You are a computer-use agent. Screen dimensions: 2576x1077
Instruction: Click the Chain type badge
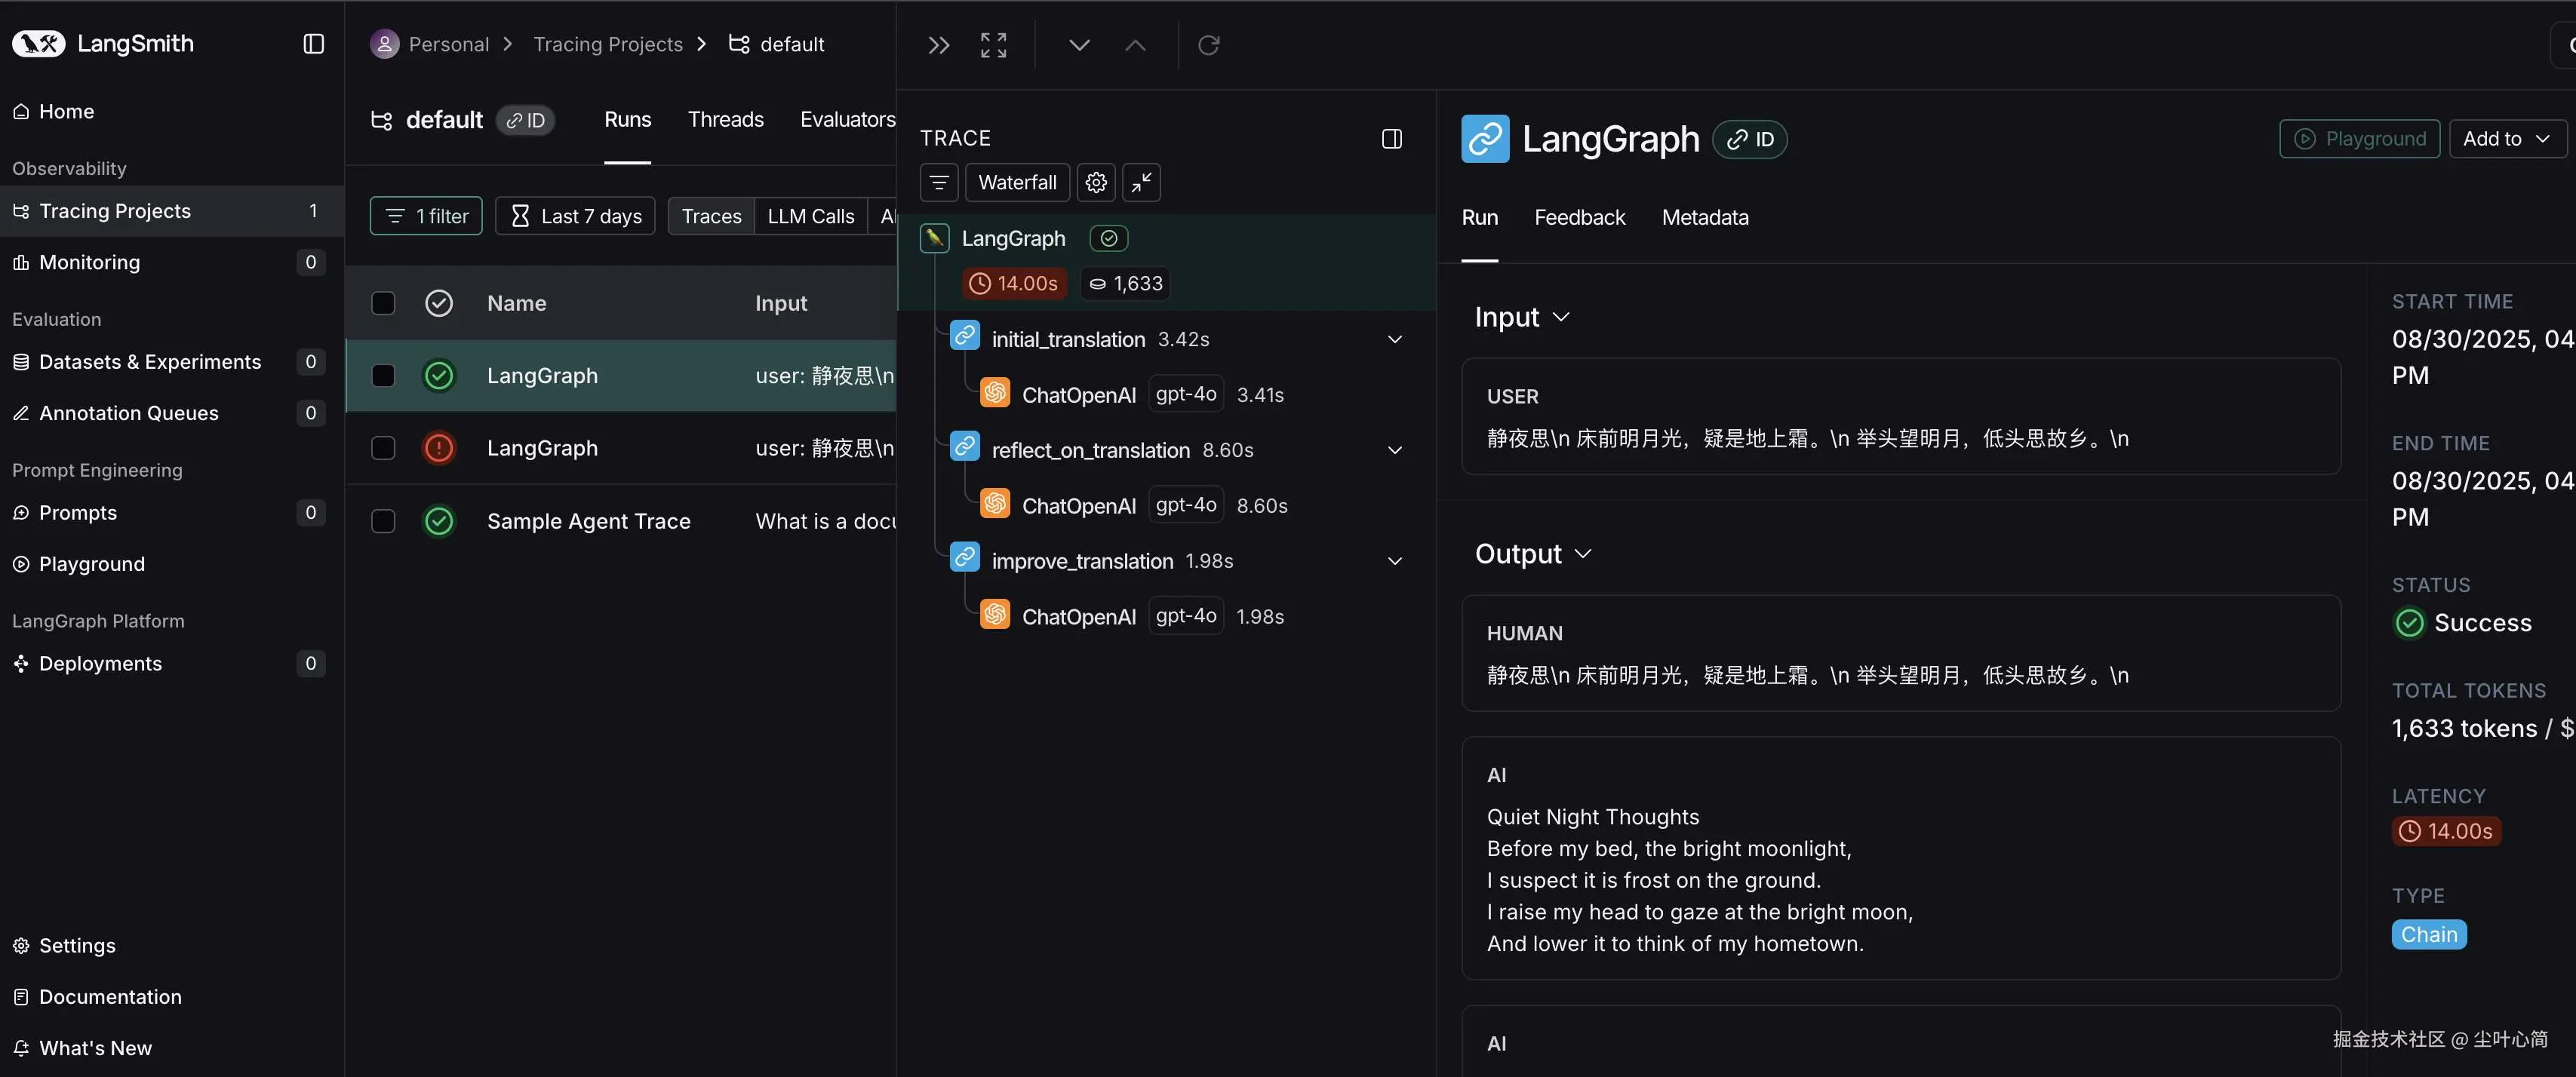point(2428,935)
